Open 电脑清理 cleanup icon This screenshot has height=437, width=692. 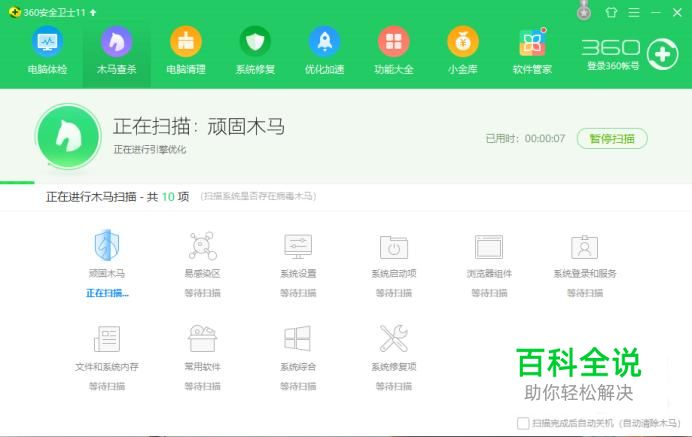[186, 41]
